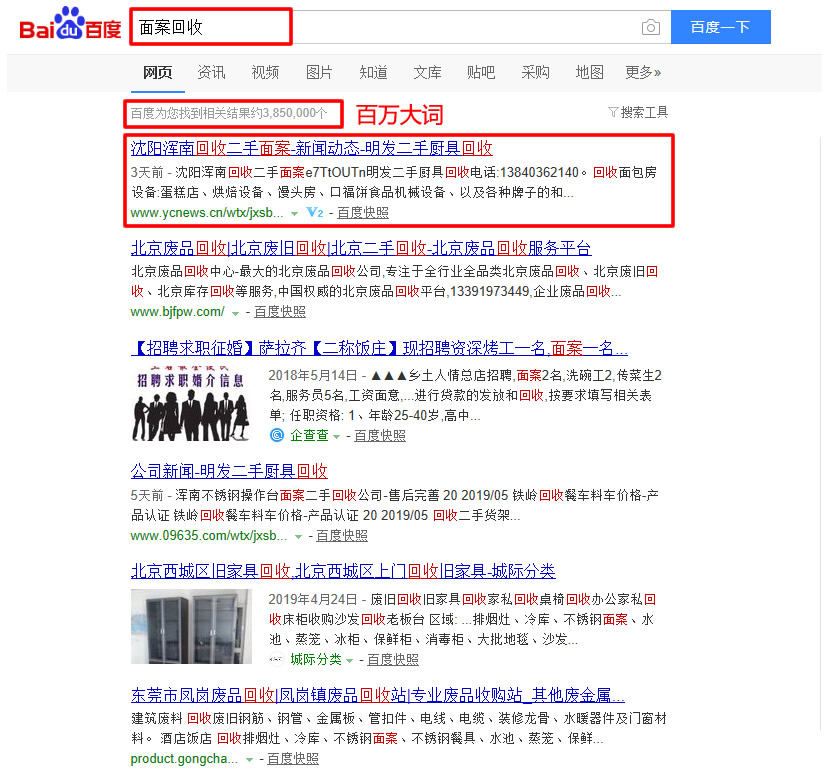Open 北京西城区旧家具回收 result title

343,571
